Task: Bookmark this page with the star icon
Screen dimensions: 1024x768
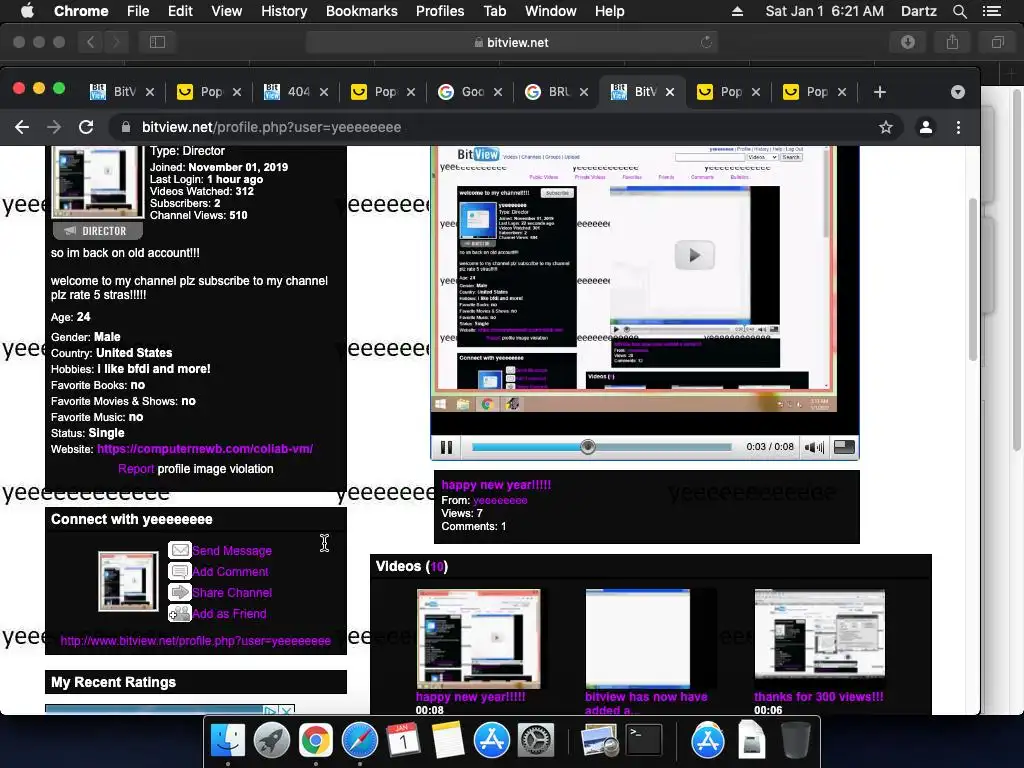Action: click(886, 127)
